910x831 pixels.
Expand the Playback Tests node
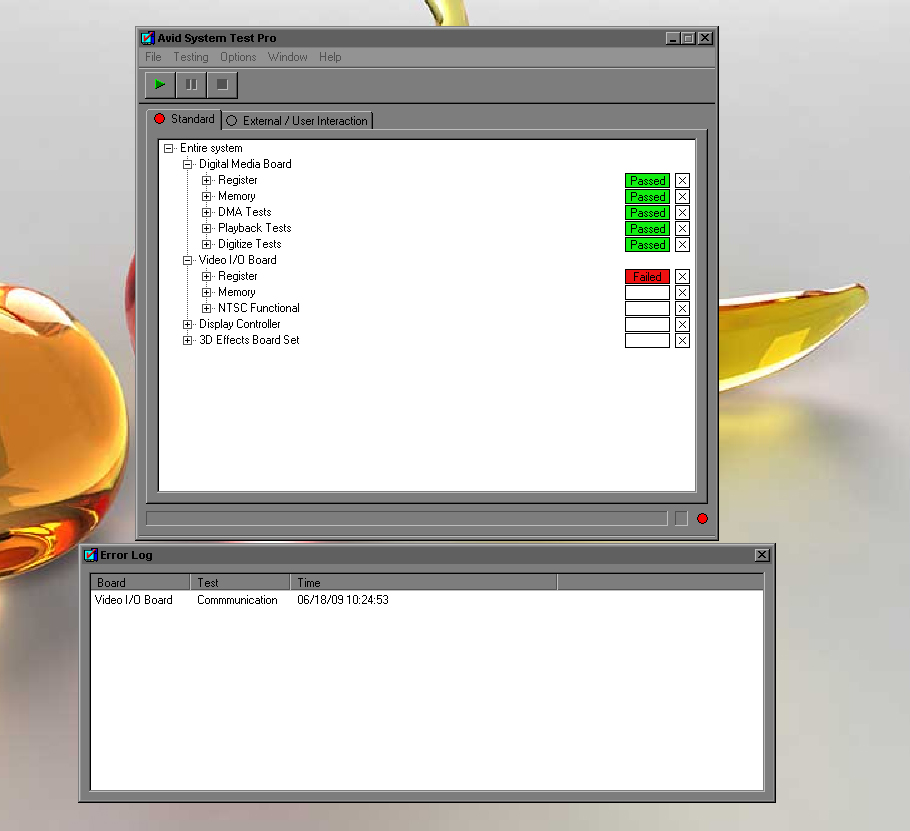coord(207,228)
